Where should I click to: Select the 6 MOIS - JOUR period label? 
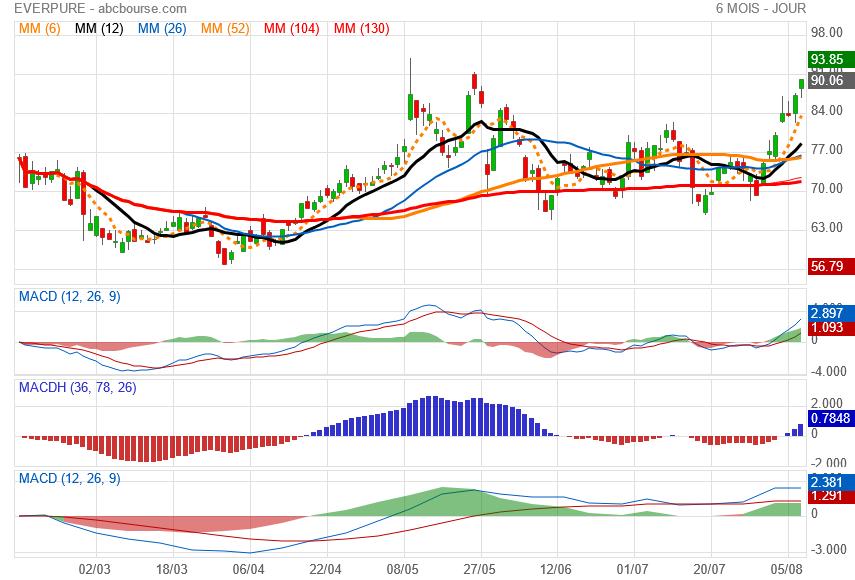coord(761,9)
